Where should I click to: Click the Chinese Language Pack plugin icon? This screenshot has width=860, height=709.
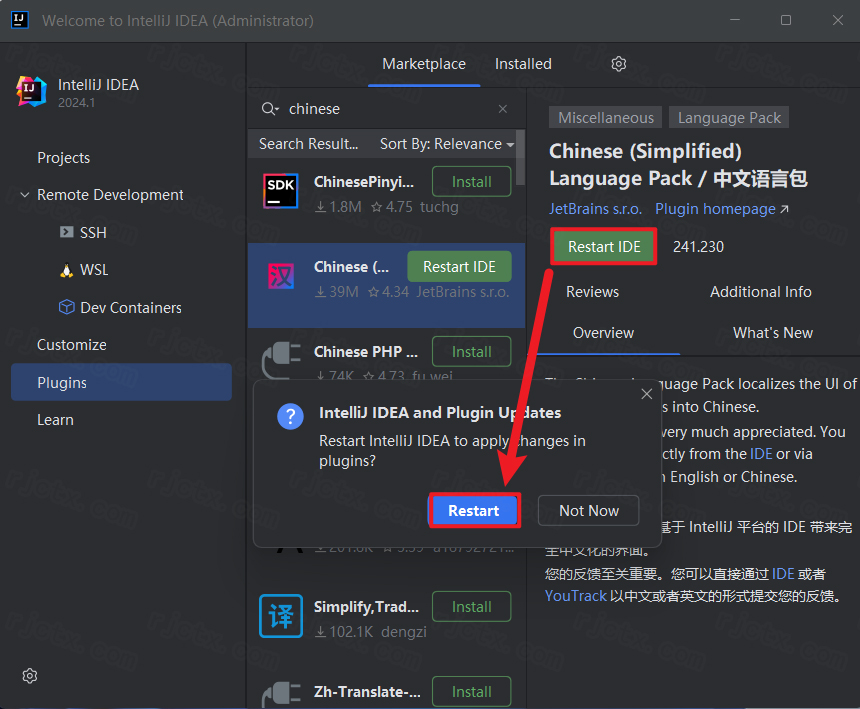click(x=281, y=275)
